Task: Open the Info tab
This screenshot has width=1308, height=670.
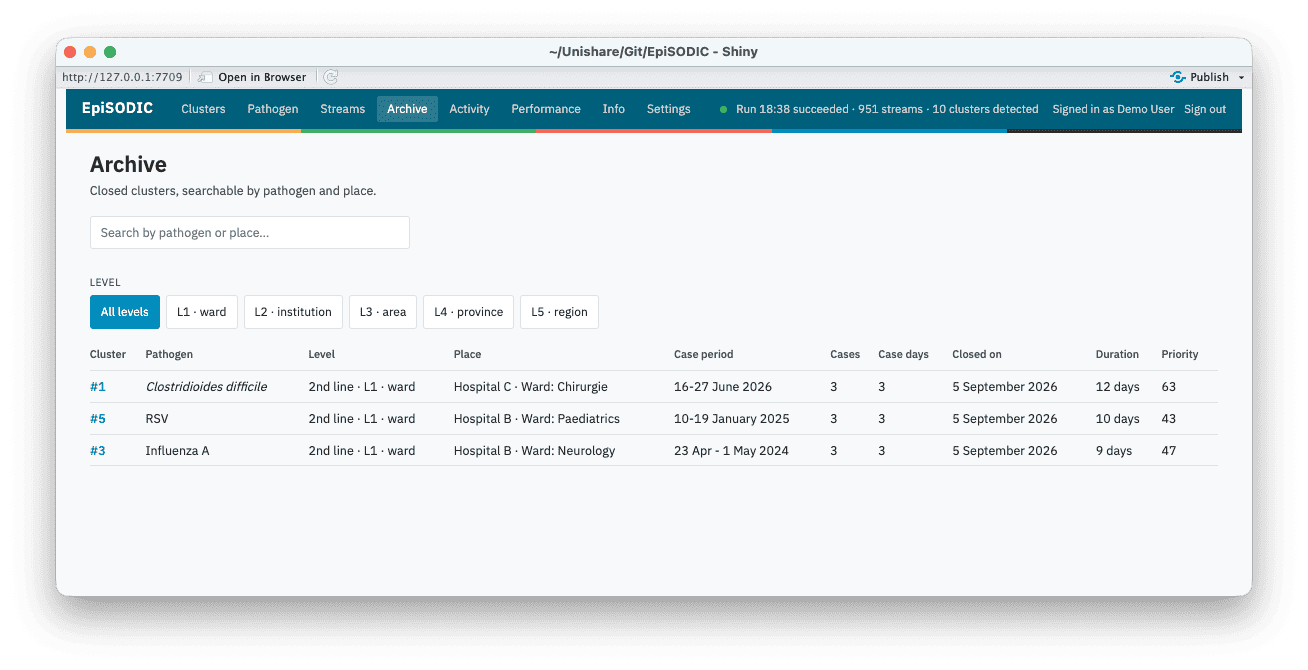Action: (614, 109)
